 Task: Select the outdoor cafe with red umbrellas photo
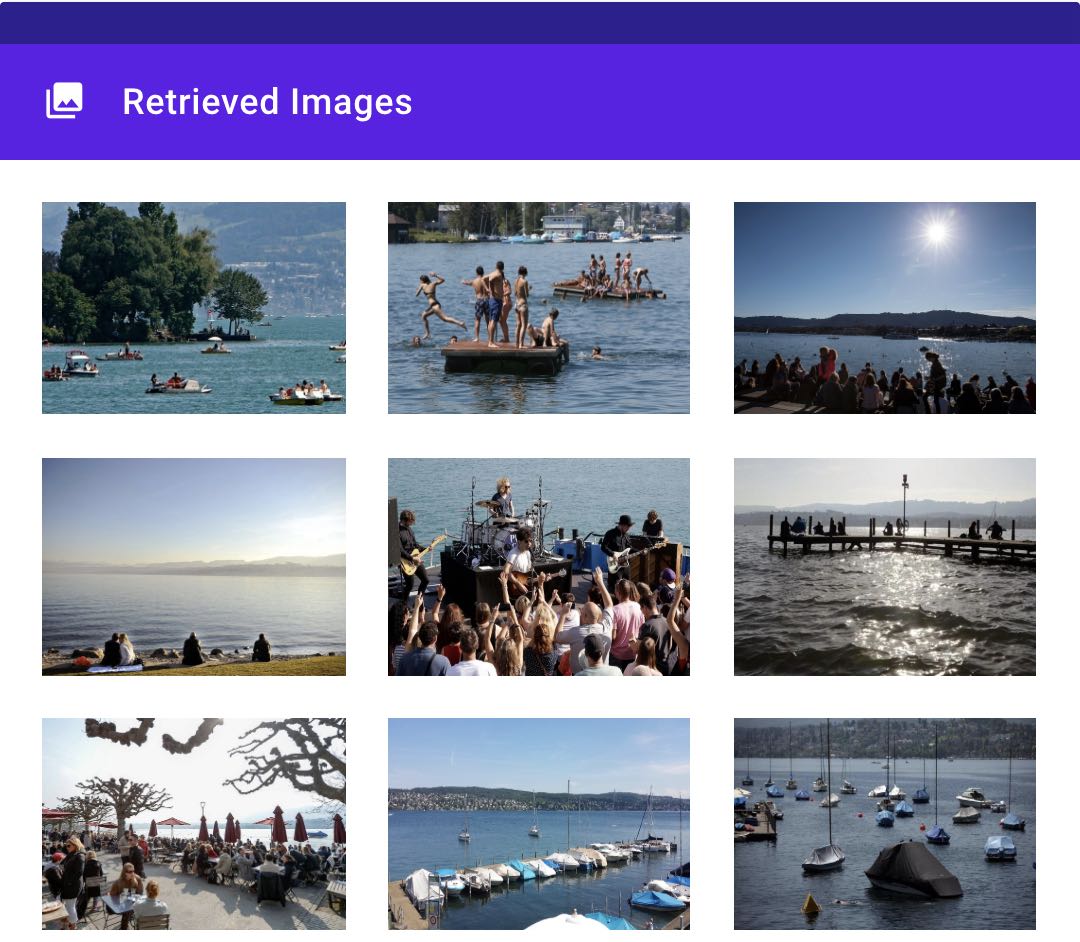[194, 824]
